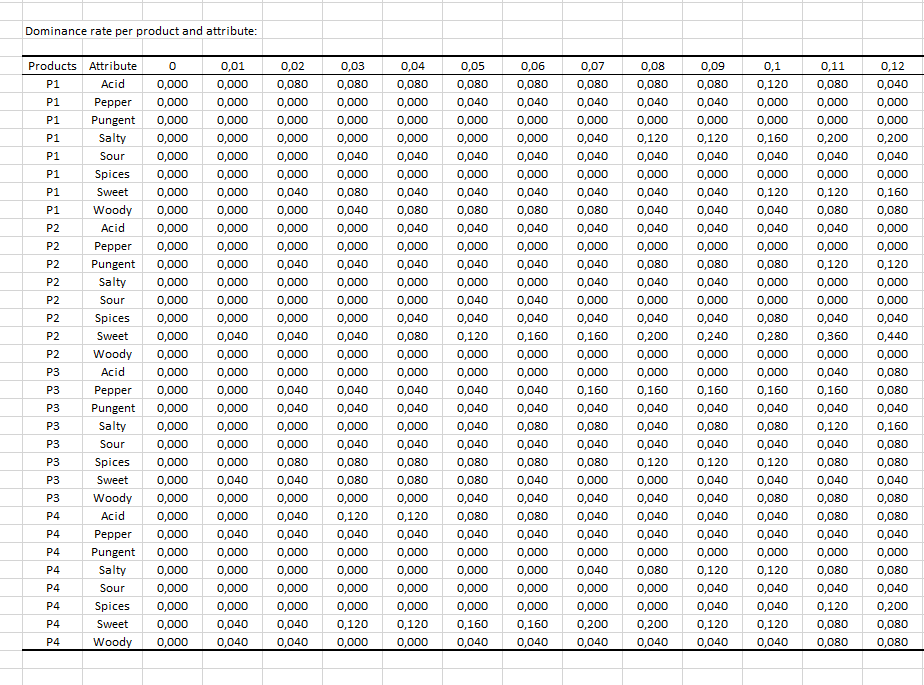Pick the 0,240 cell in P2 Sweet row
The image size is (924, 685).
(x=712, y=336)
